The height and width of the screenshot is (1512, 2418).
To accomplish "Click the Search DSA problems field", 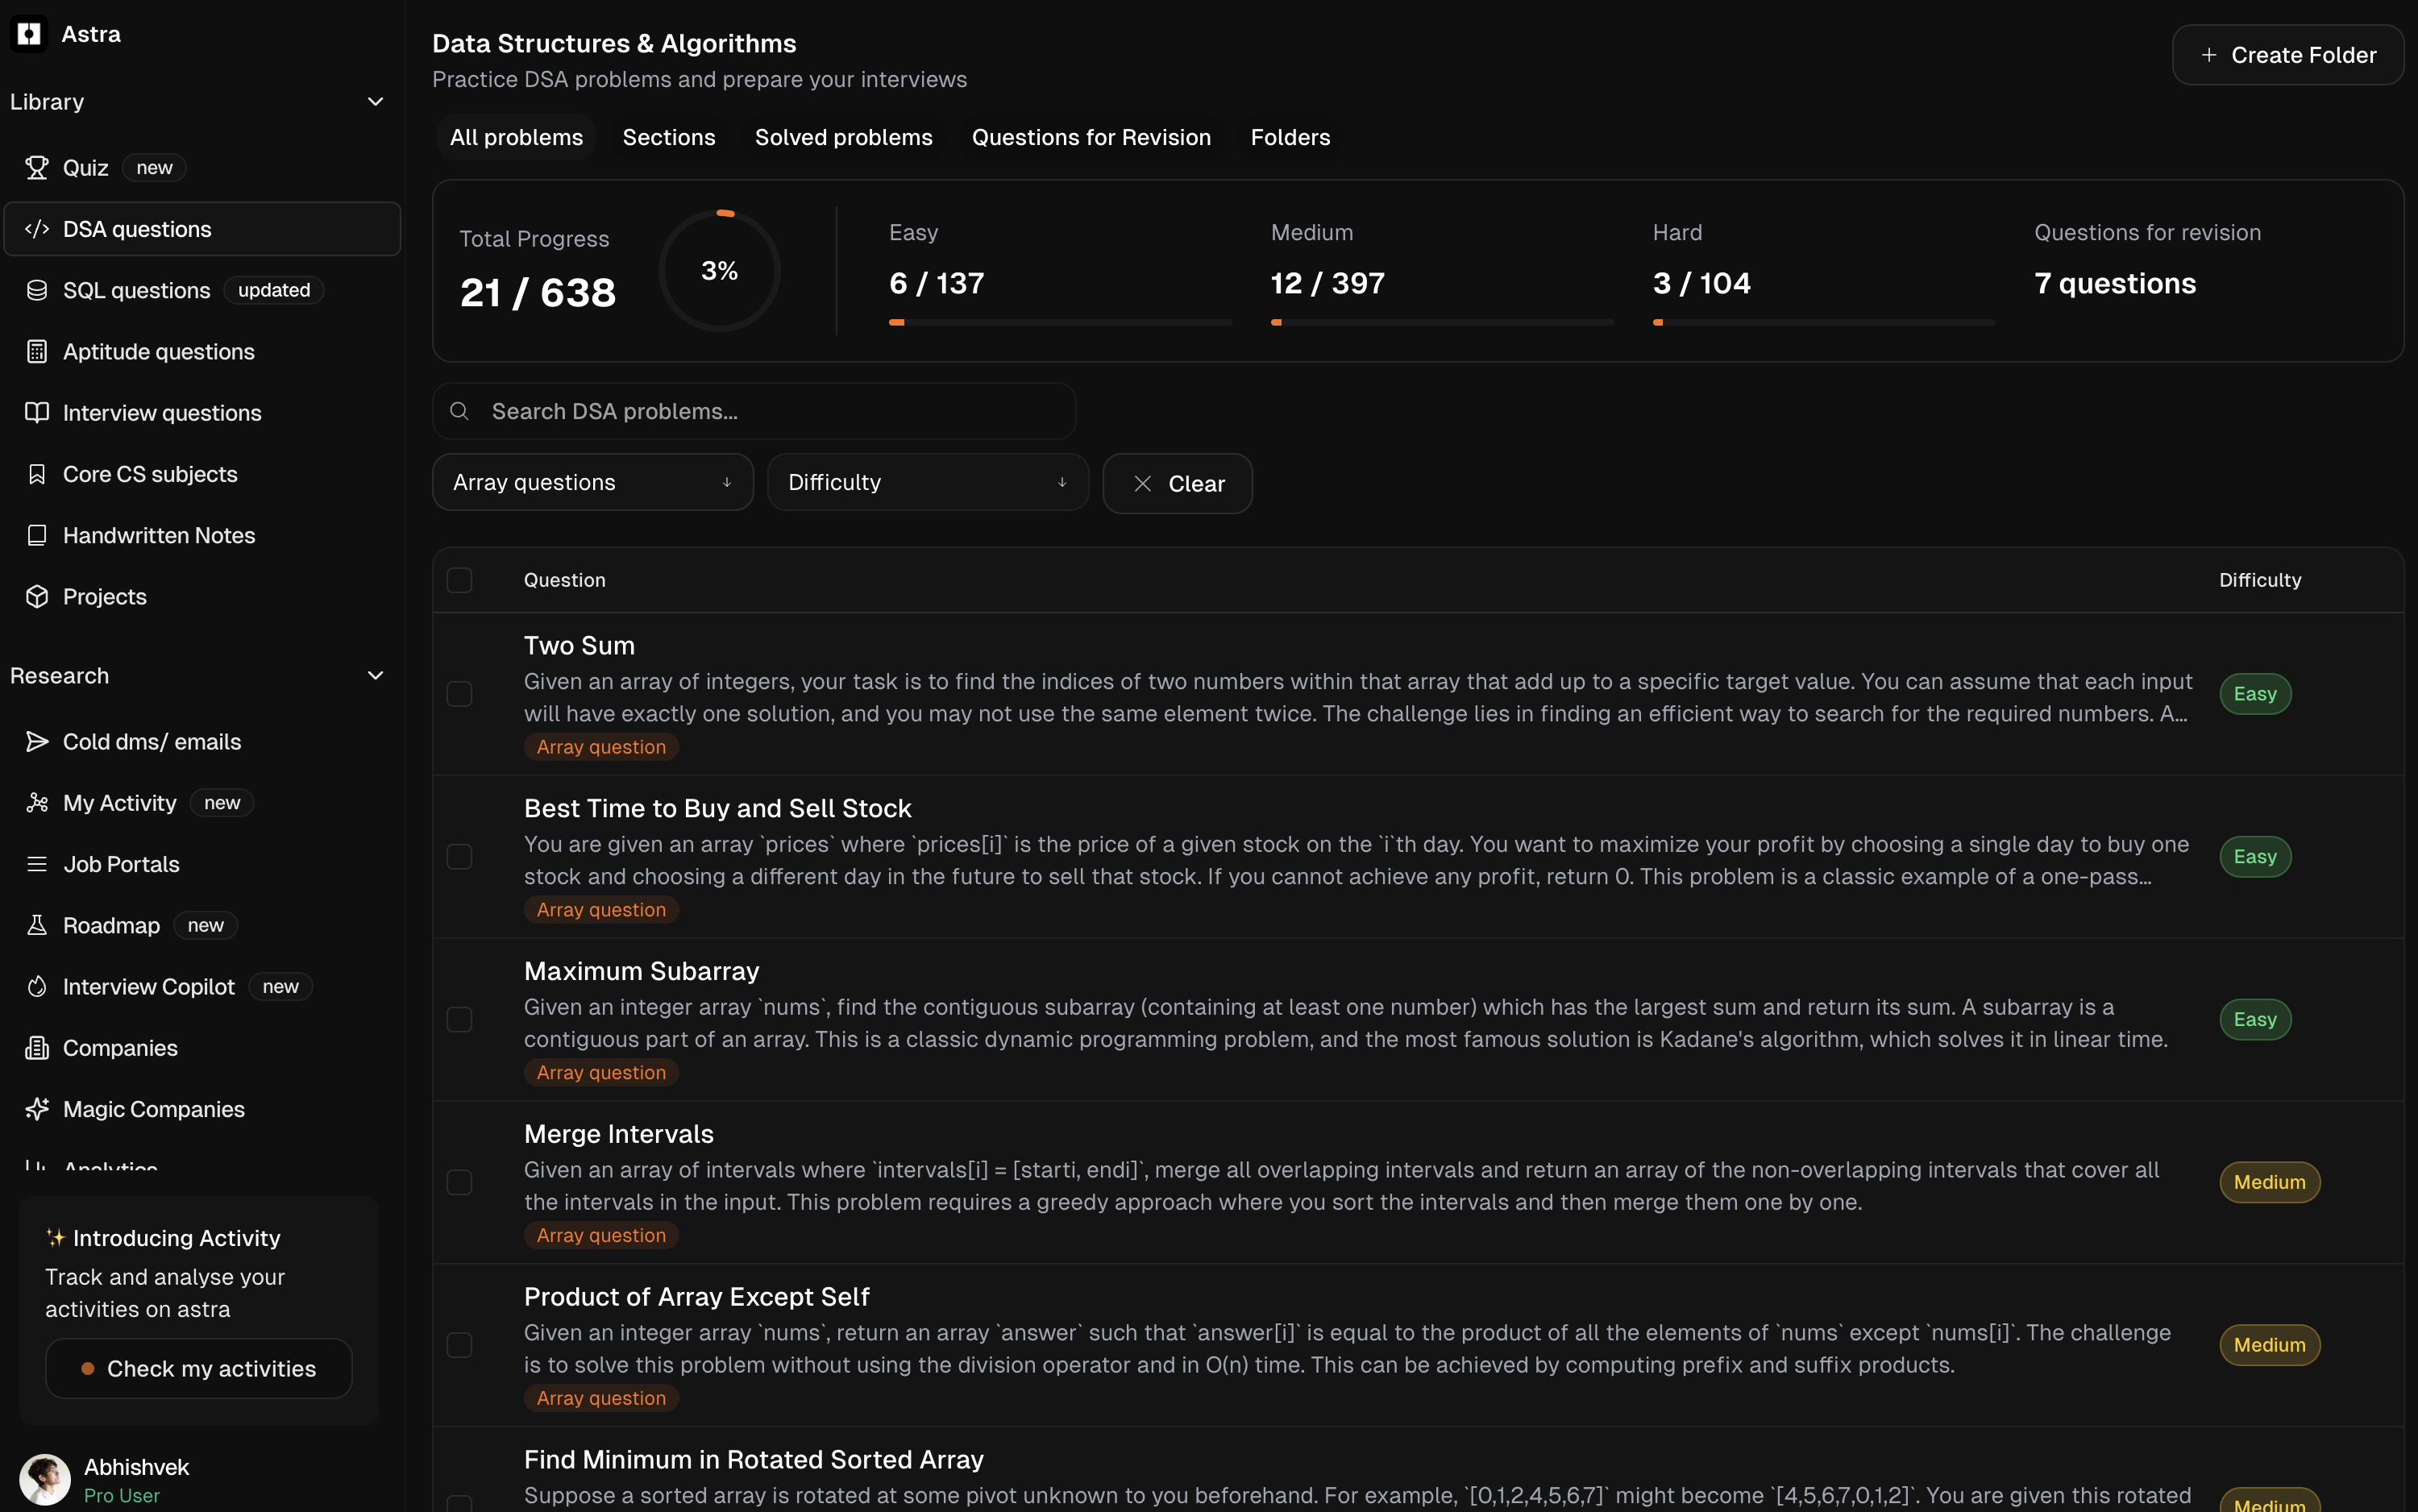I will point(754,411).
